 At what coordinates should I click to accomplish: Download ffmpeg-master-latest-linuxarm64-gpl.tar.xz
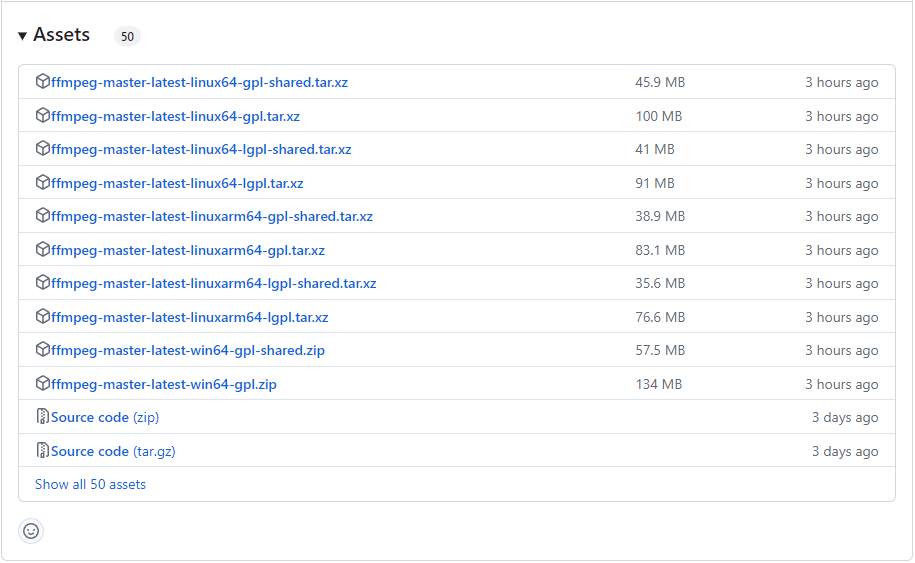[188, 250]
